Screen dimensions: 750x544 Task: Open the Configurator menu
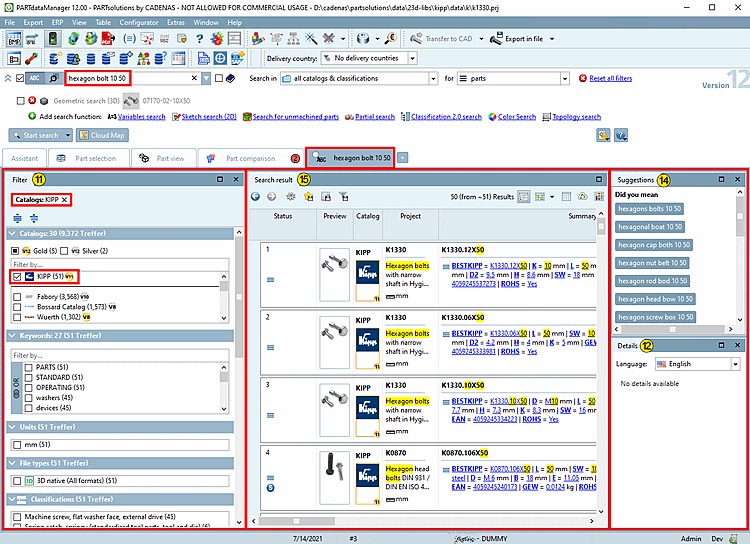[x=139, y=22]
